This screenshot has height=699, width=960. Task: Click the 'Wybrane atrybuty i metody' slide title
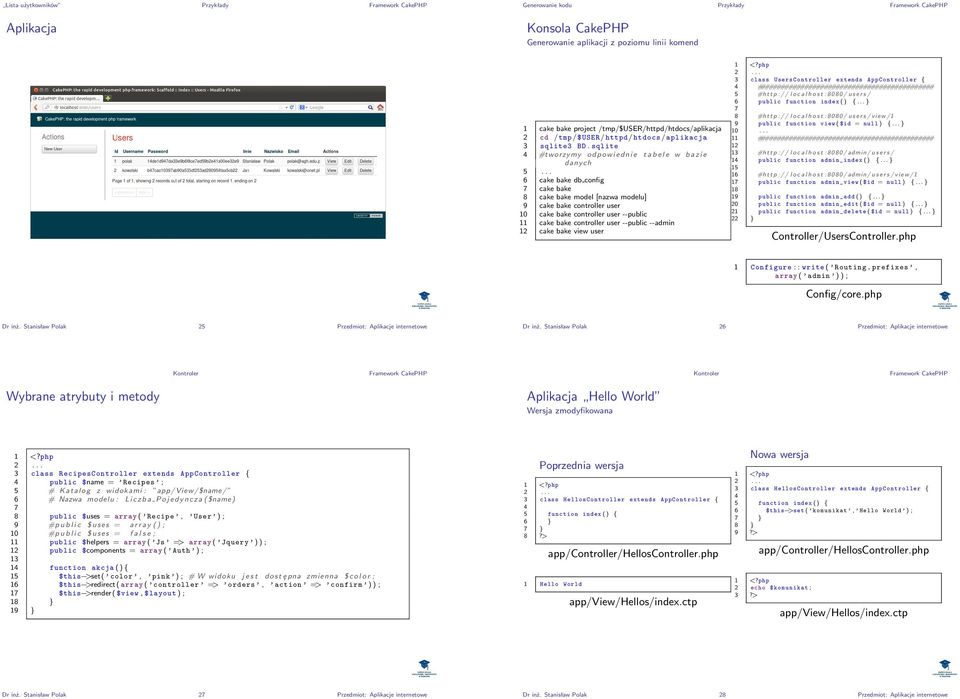tap(83, 396)
